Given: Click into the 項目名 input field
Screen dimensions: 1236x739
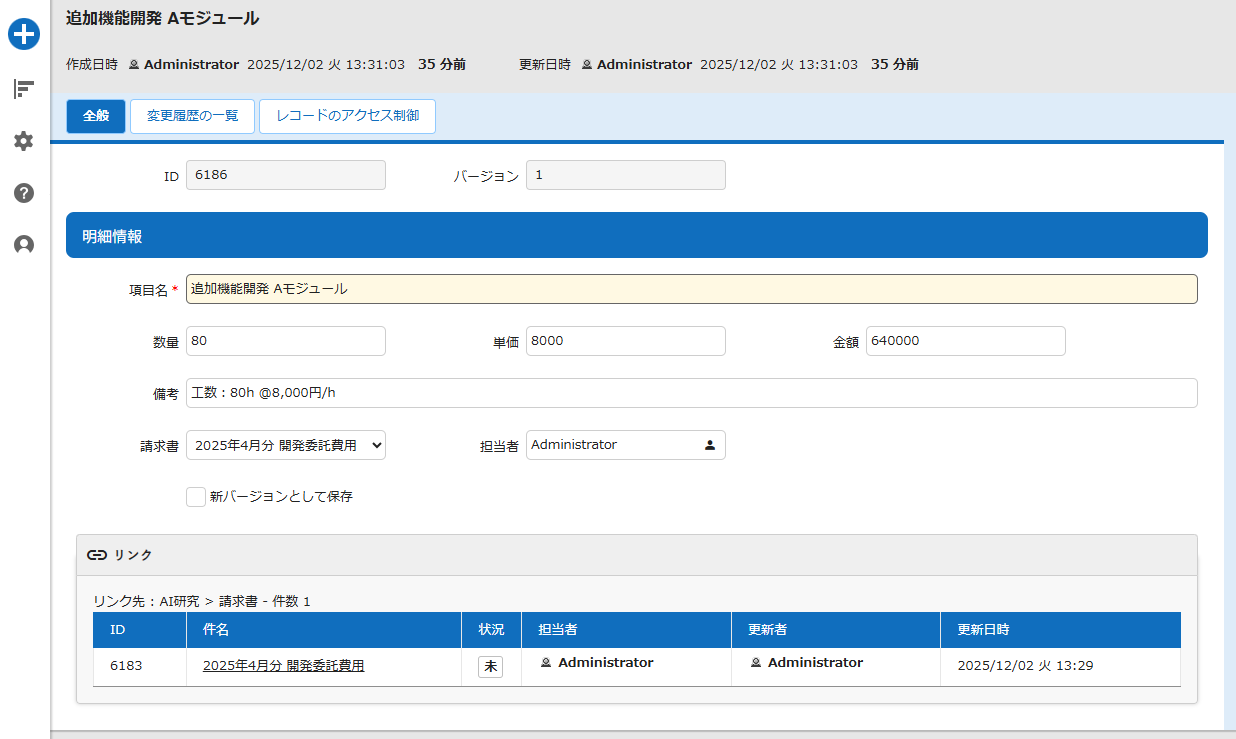Looking at the screenshot, I should 692,289.
